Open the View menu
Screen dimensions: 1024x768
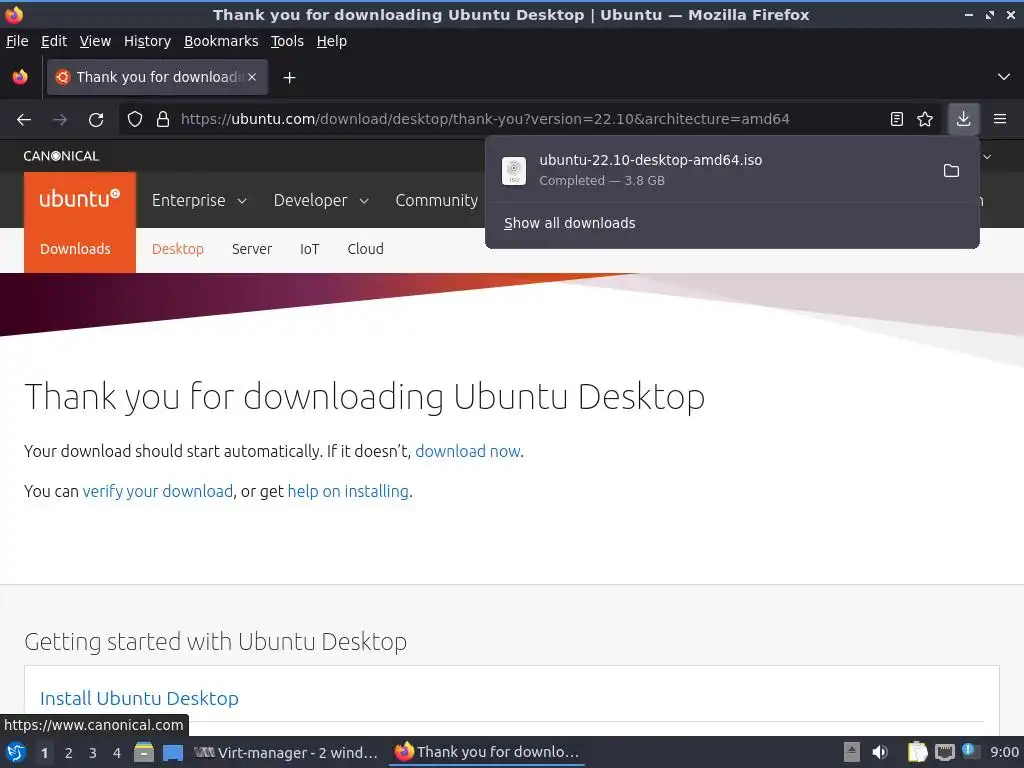coord(95,41)
